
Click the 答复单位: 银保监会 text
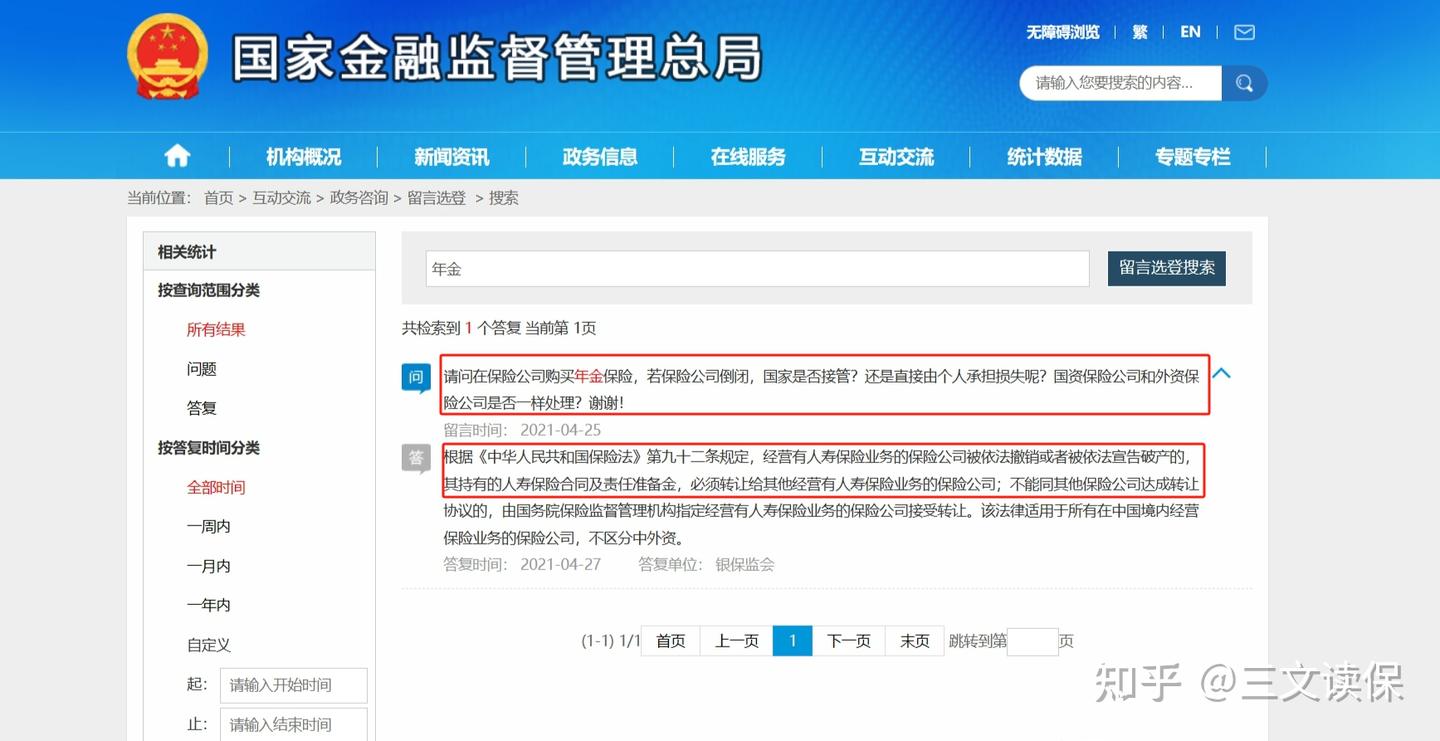706,564
